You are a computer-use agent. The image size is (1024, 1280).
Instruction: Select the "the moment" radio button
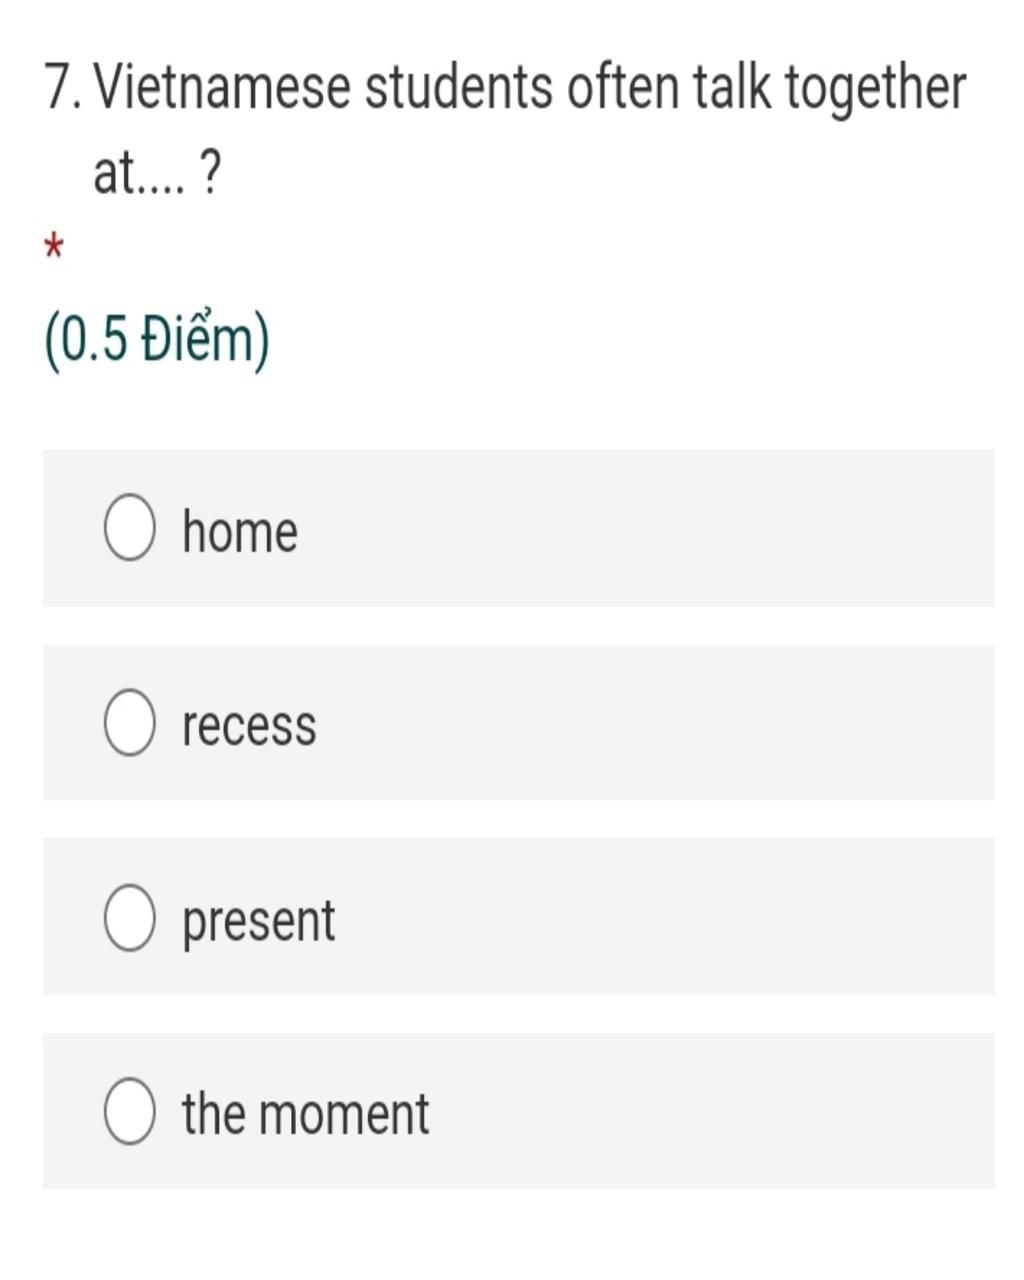coord(129,1111)
